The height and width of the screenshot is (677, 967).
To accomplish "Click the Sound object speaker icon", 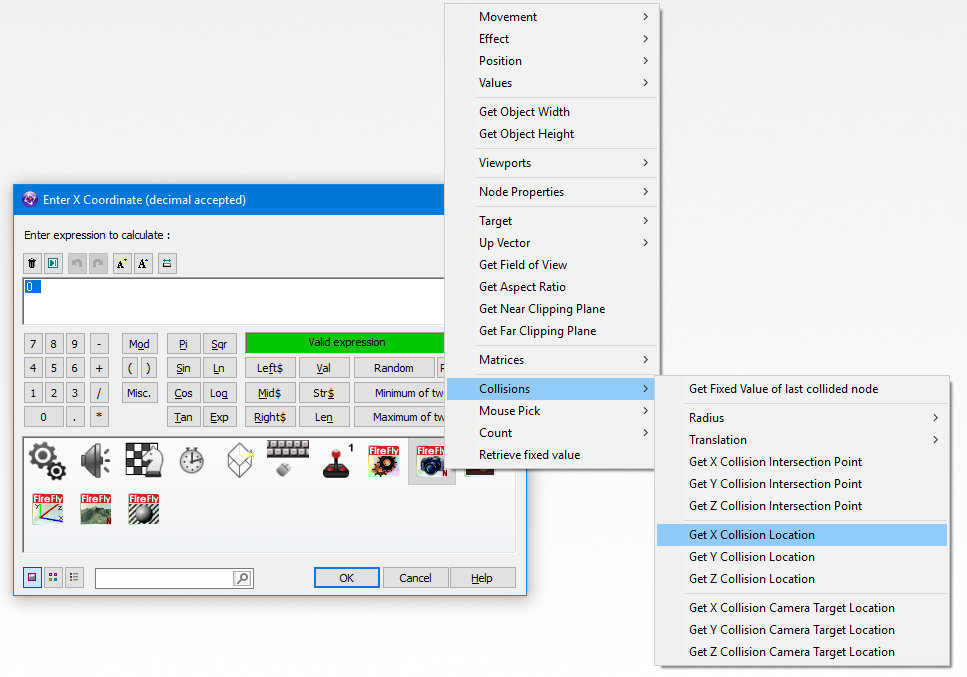I will 94,460.
